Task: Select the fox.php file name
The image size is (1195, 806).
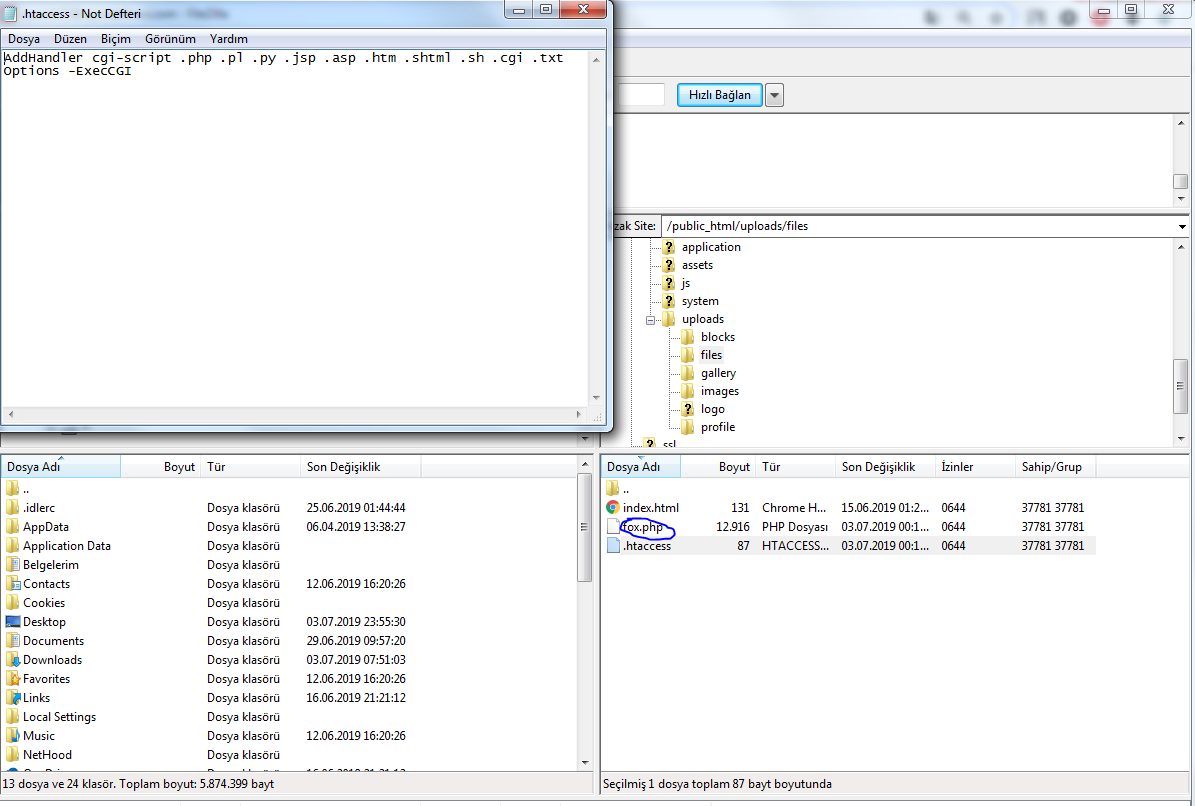Action: tap(643, 526)
